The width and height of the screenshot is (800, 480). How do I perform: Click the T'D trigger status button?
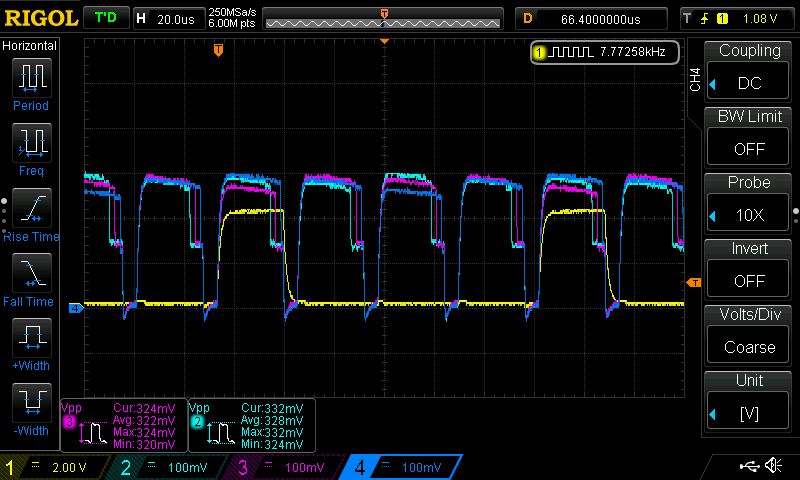(x=105, y=18)
